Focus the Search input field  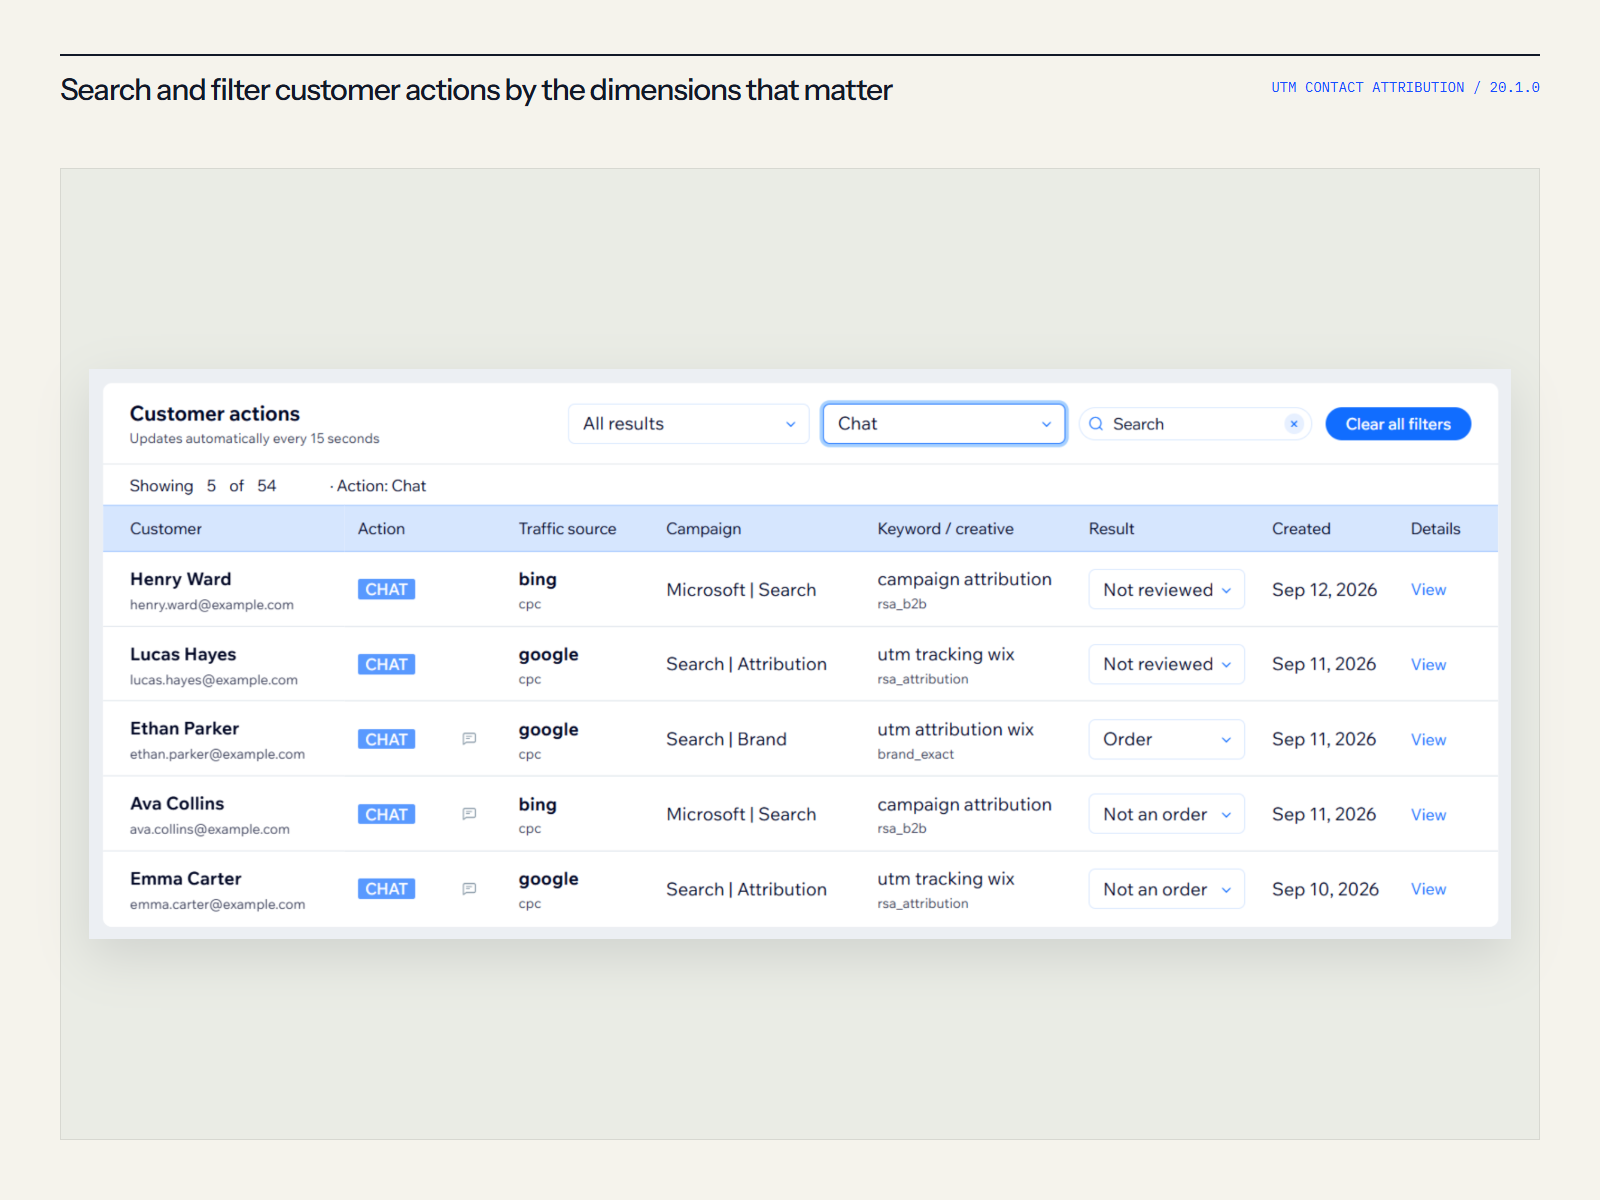coord(1195,424)
